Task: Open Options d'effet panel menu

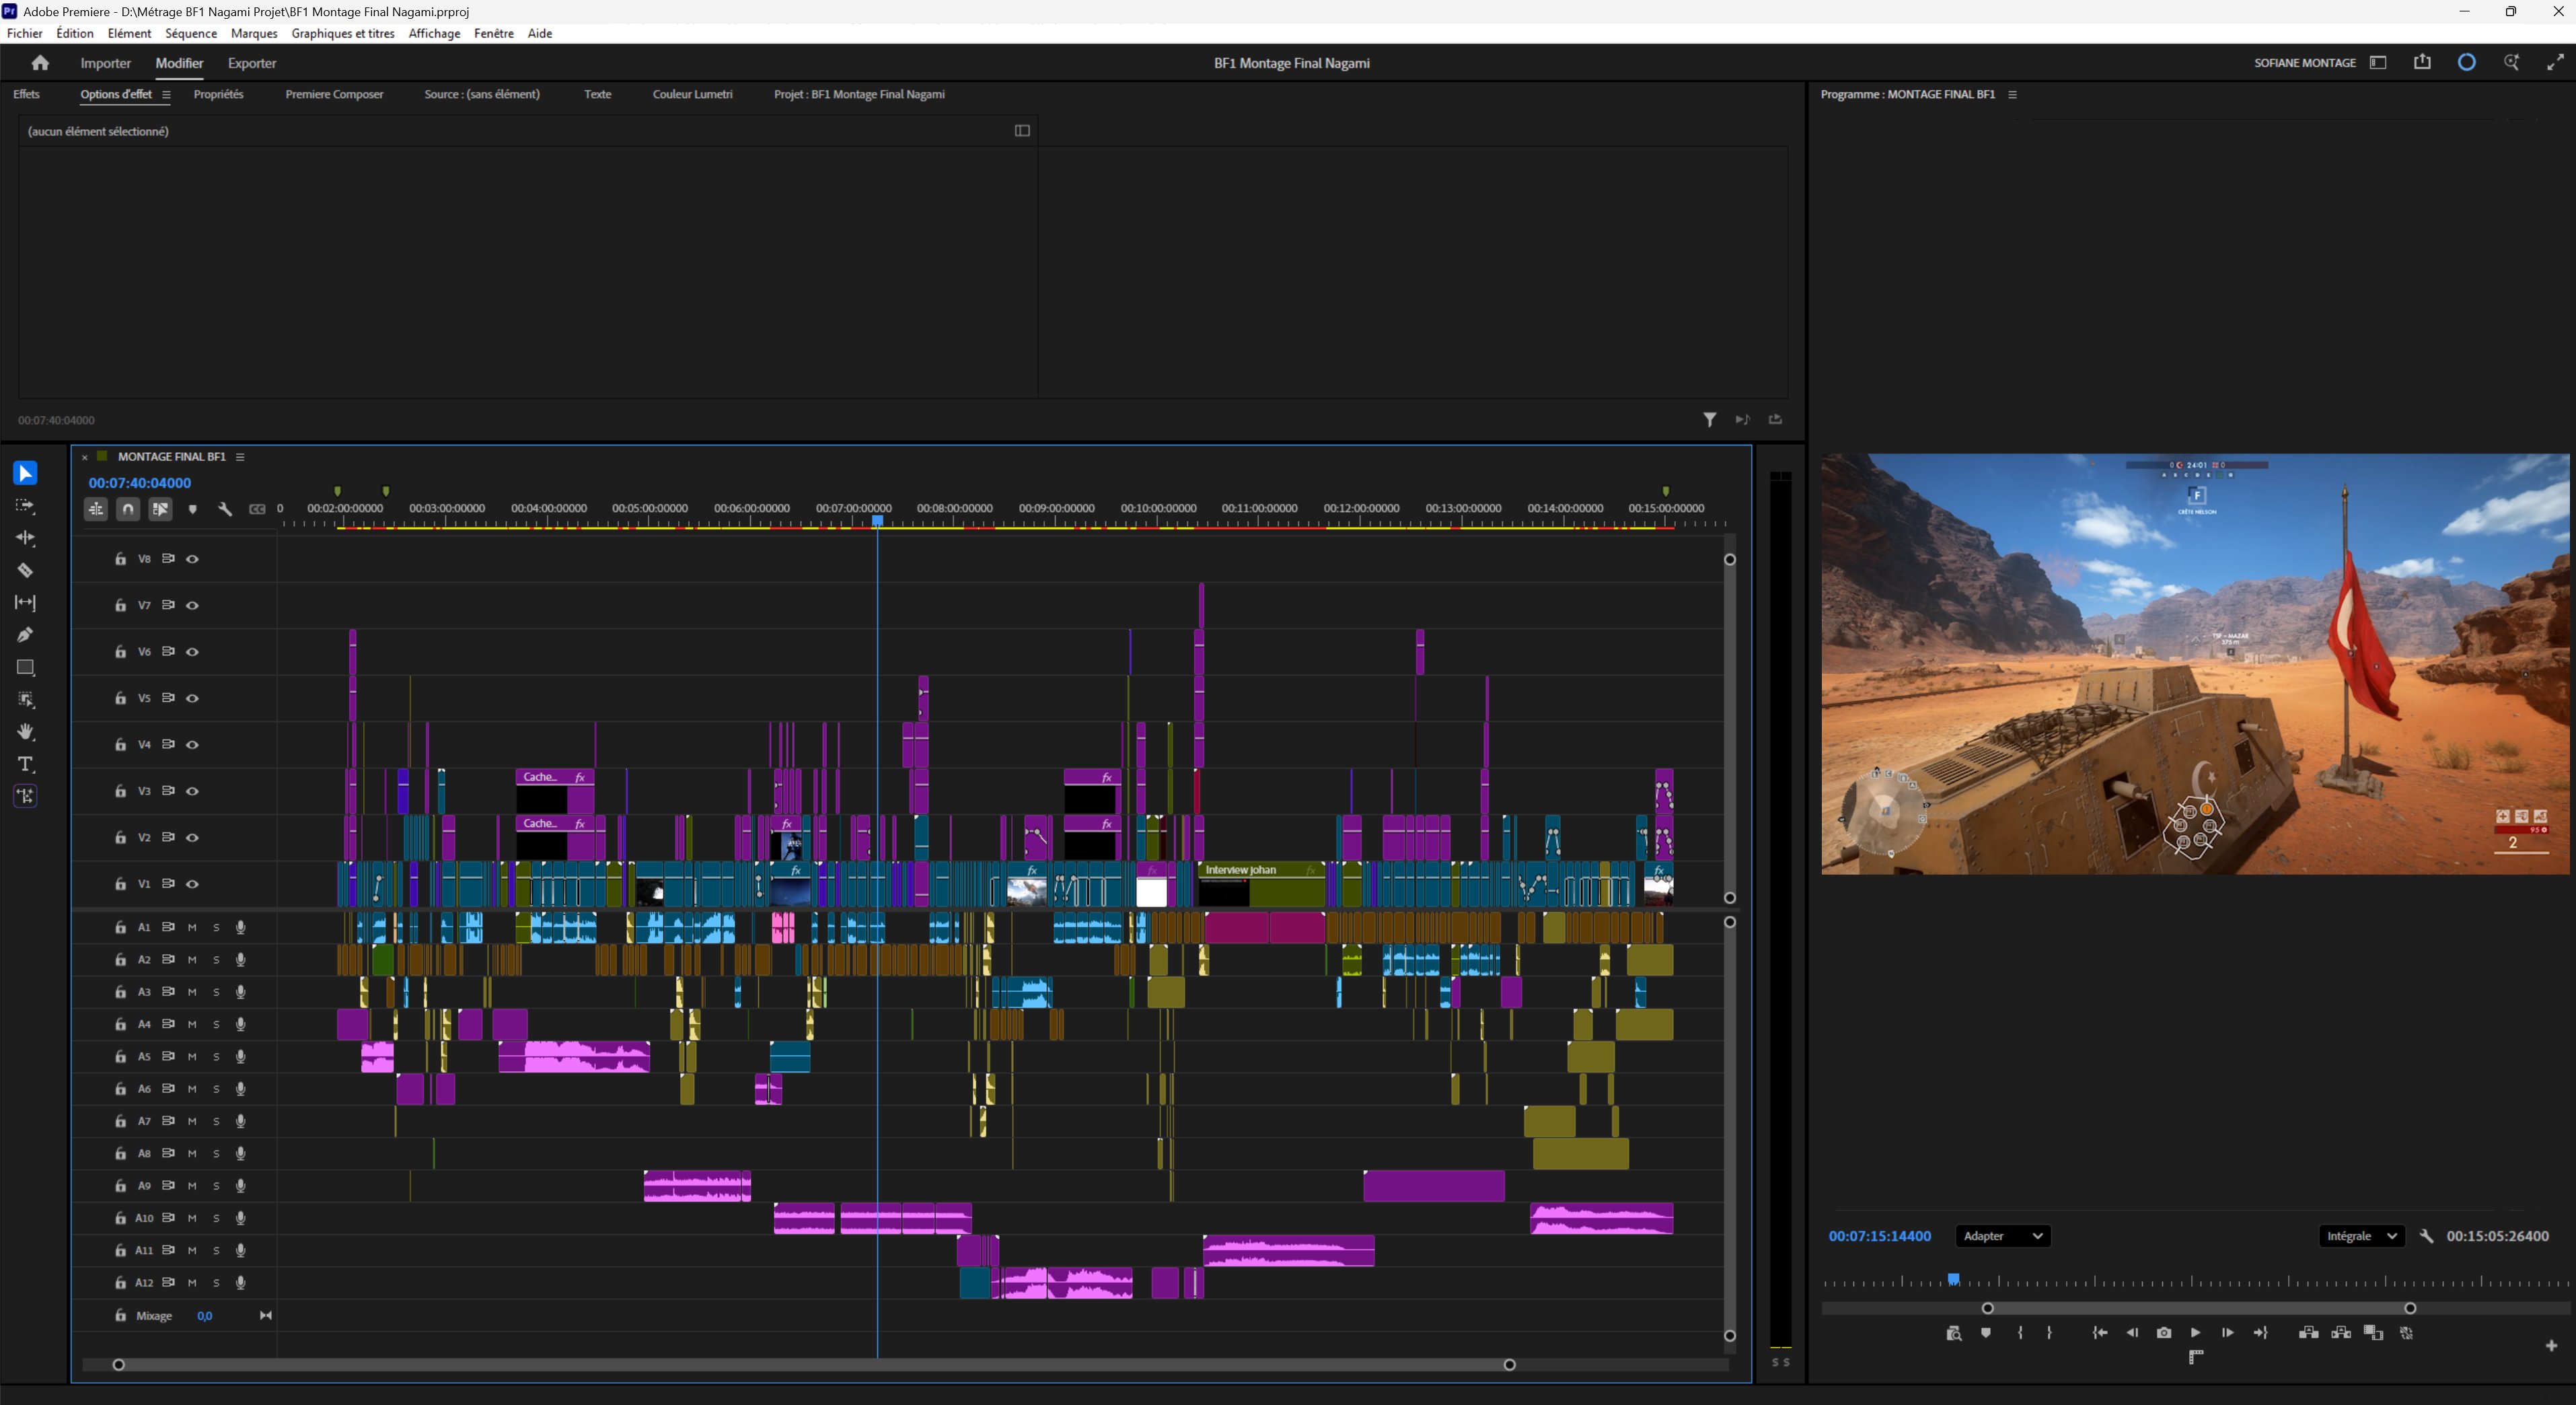Action: pyautogui.click(x=166, y=95)
